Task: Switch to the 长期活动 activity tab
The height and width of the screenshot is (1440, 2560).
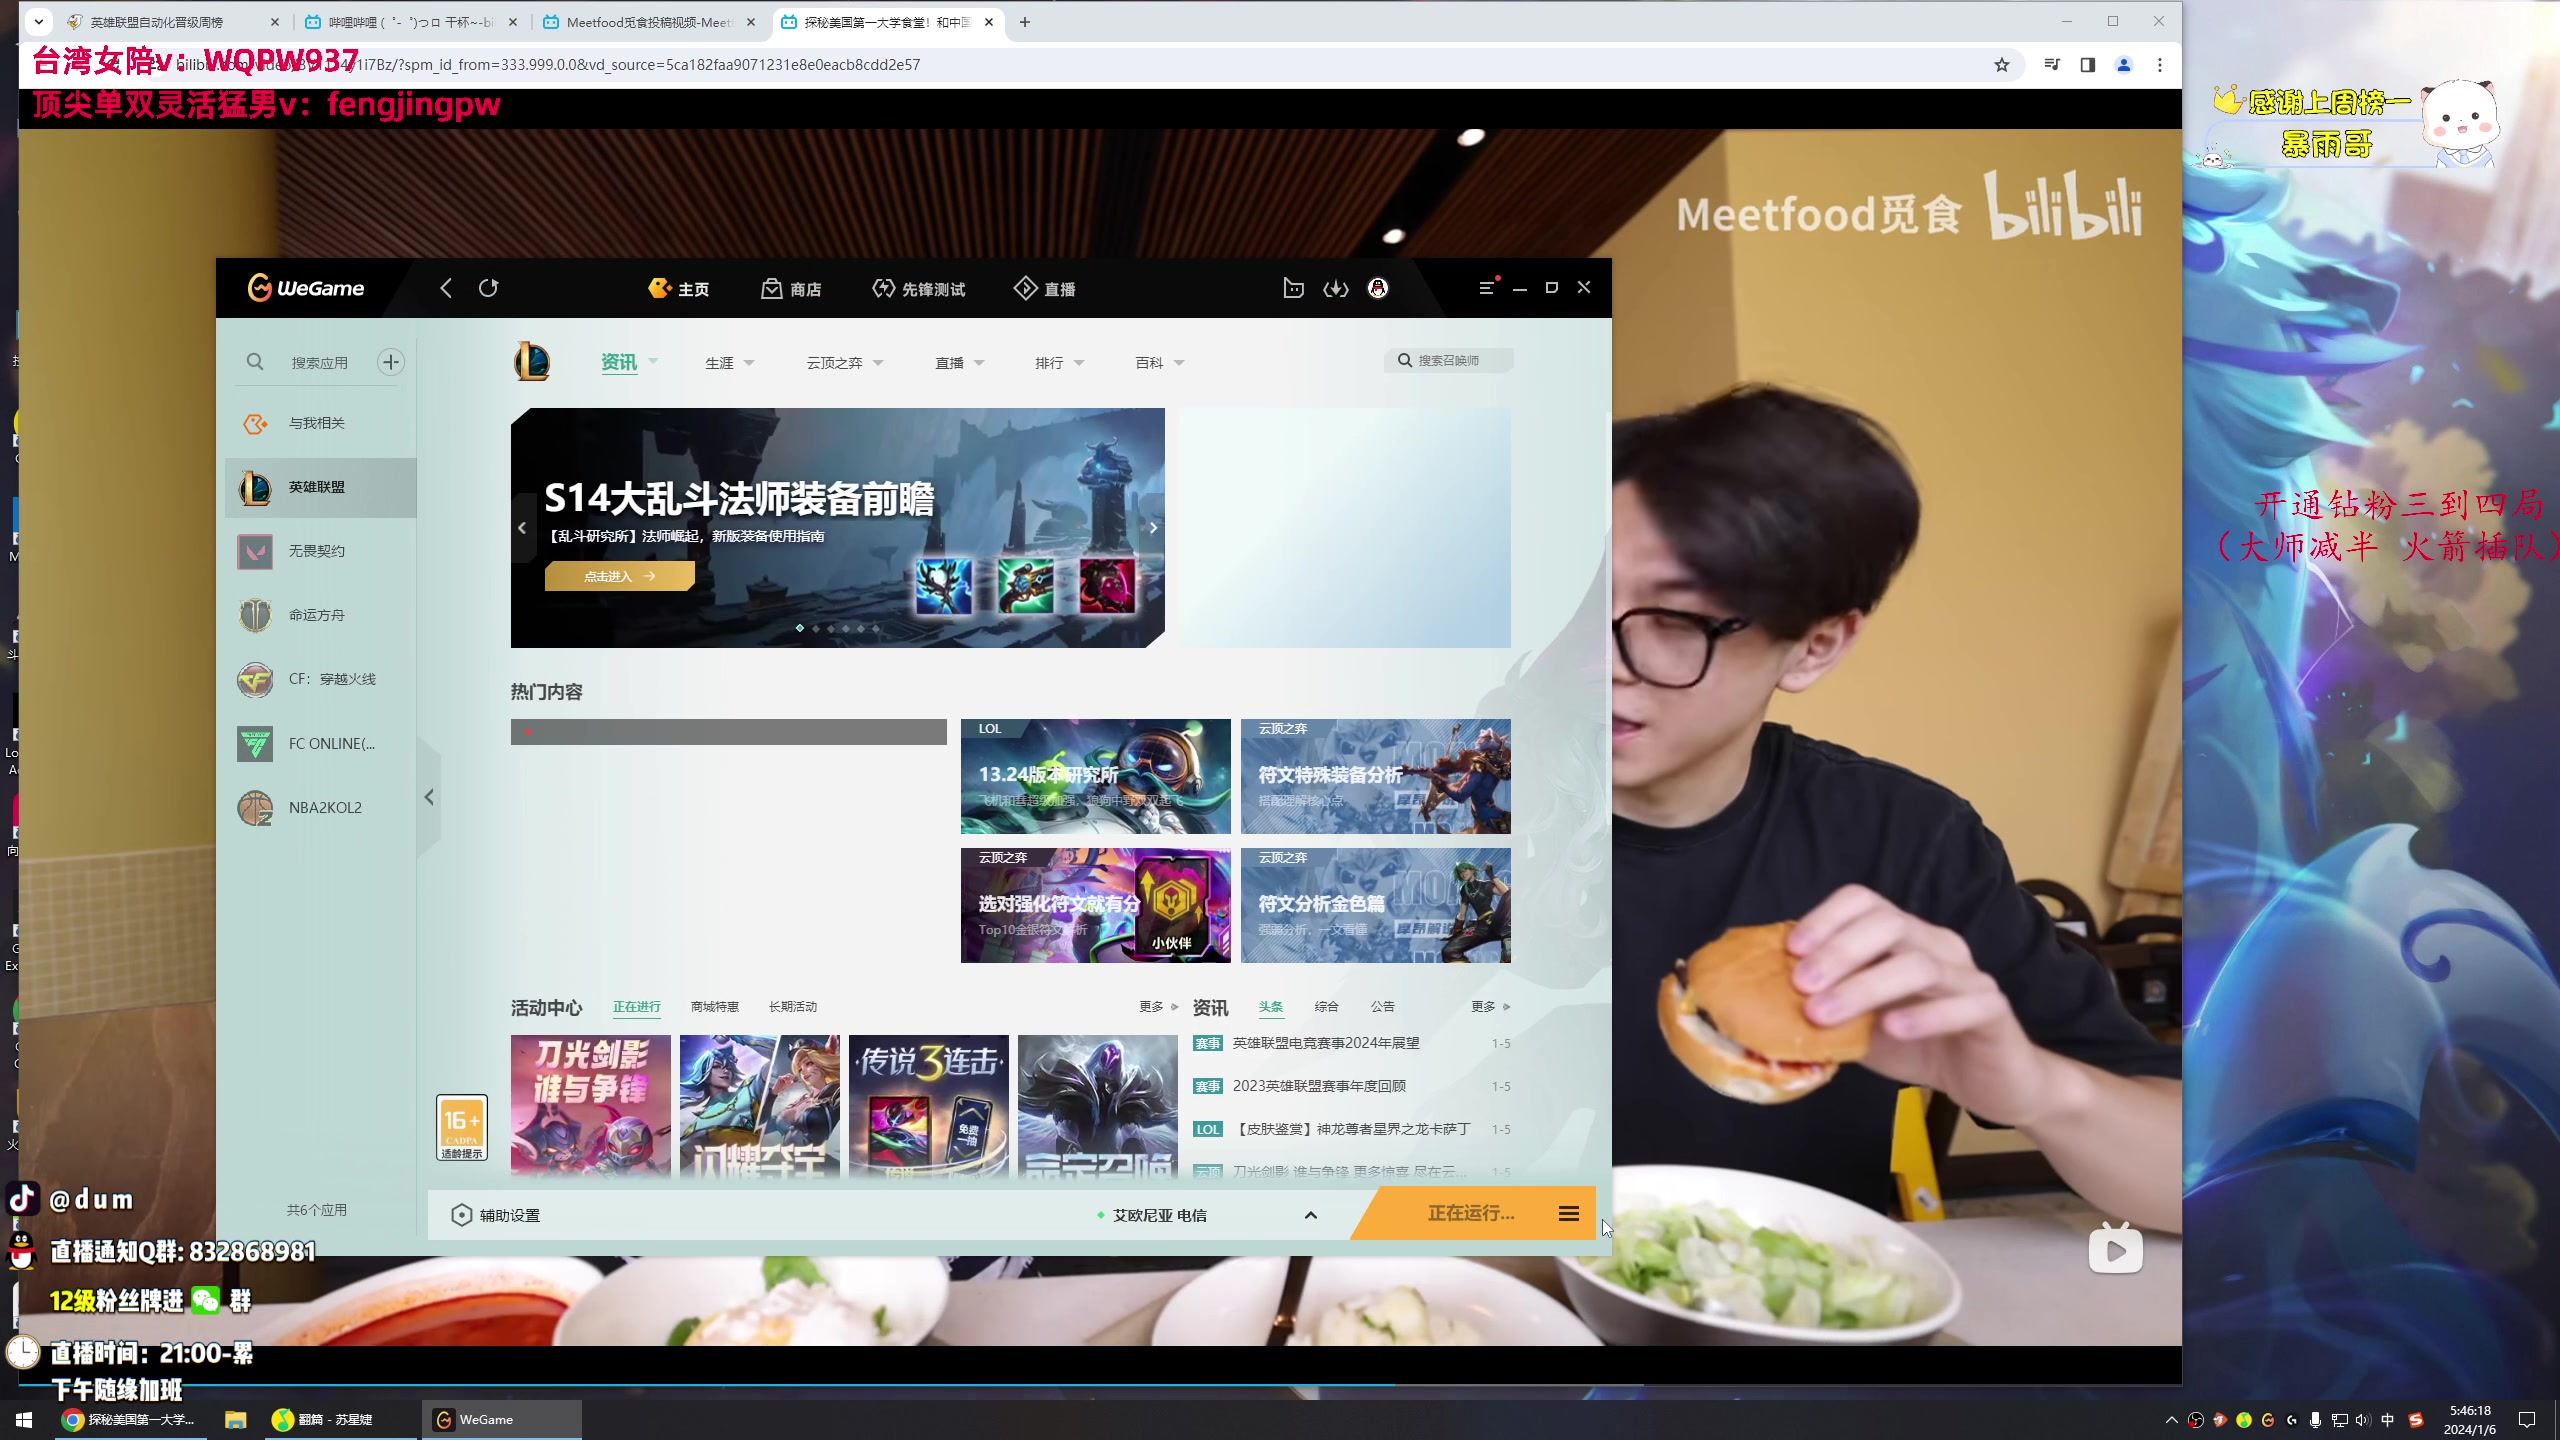Action: pyautogui.click(x=792, y=1007)
